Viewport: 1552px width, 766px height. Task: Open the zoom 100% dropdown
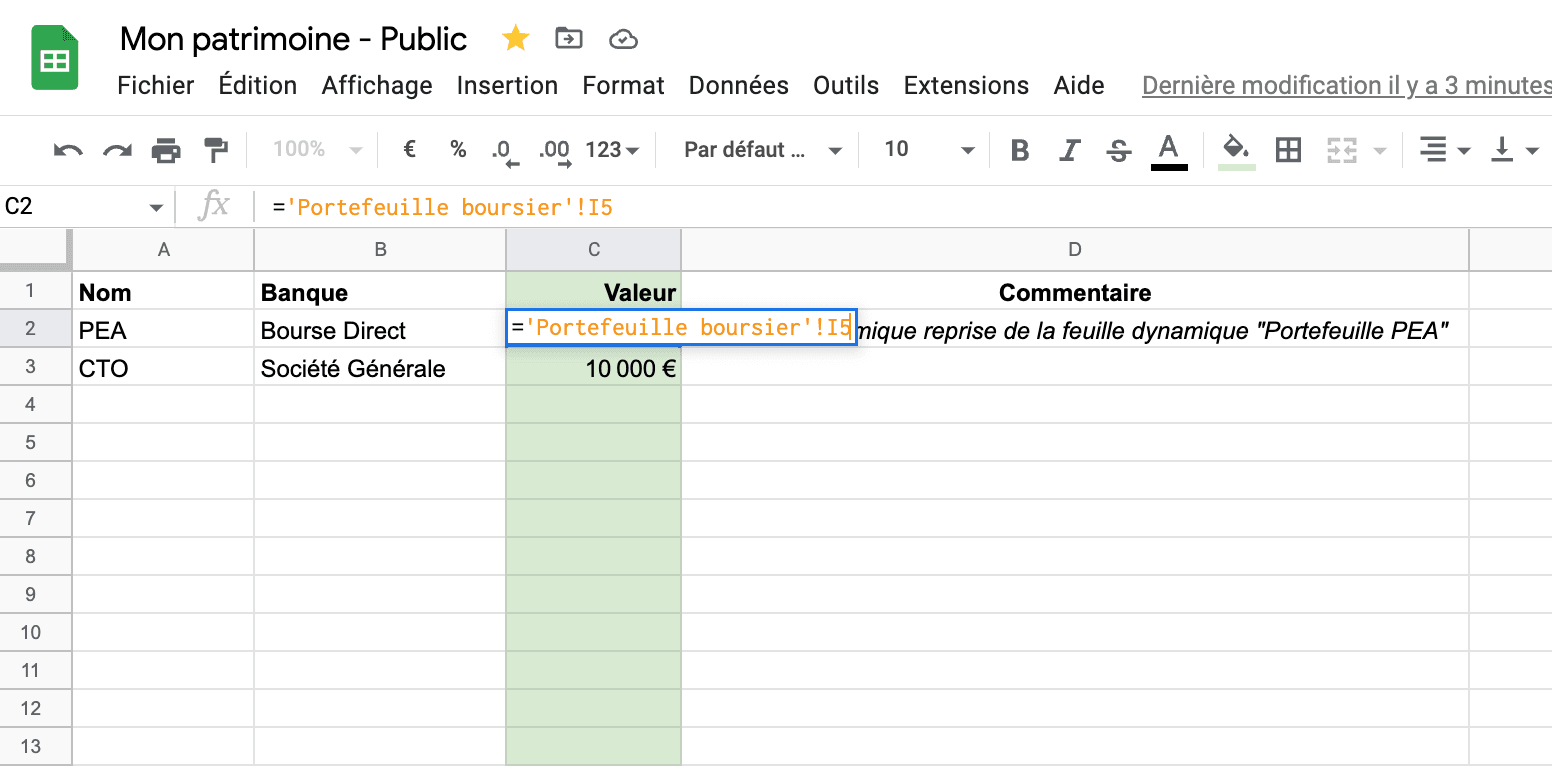317,150
